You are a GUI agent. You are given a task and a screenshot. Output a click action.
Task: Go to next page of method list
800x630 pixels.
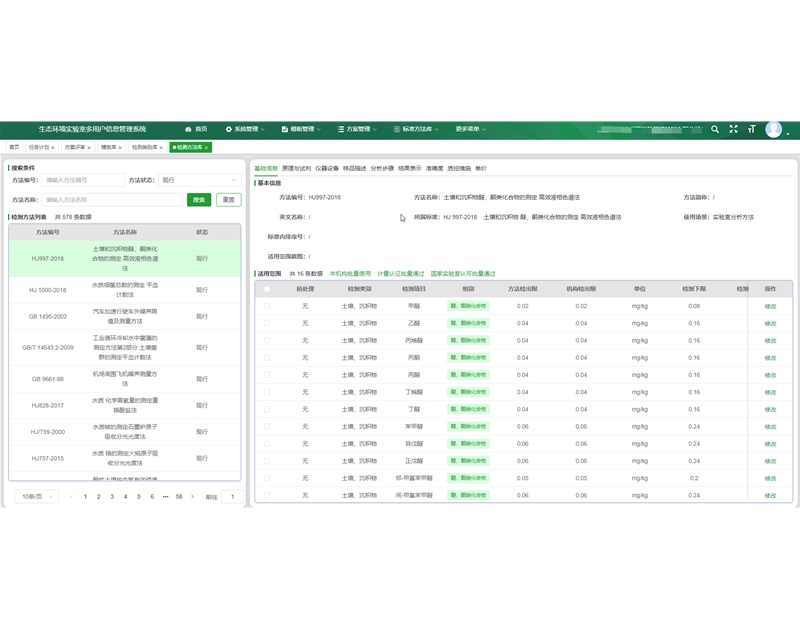[x=193, y=497]
